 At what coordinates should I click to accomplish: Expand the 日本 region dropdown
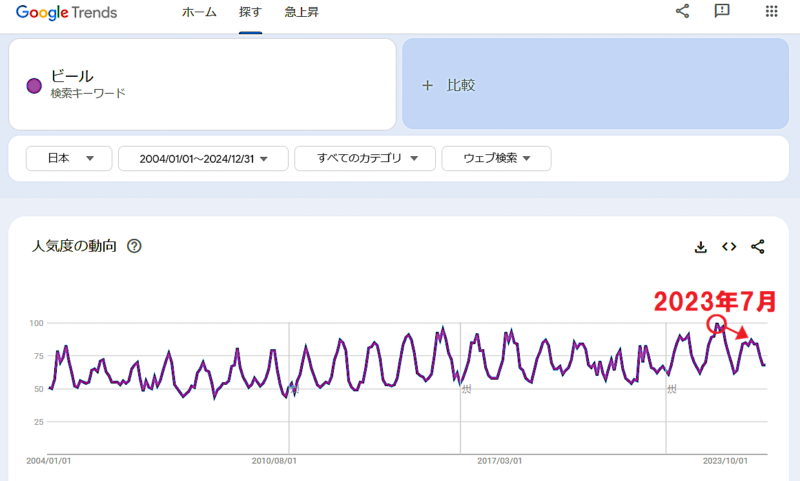[66, 158]
